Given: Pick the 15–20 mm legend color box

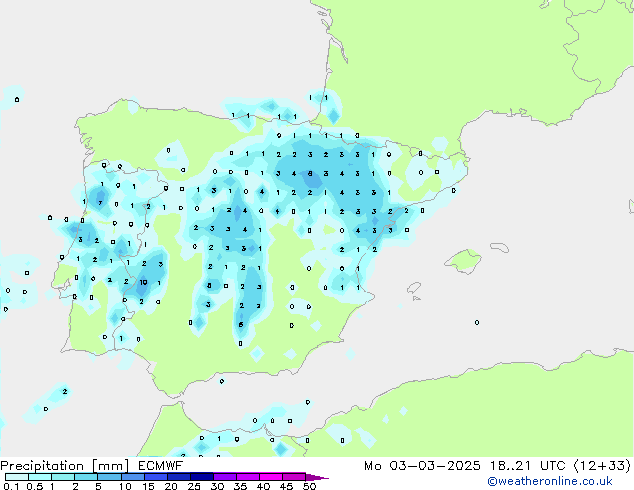Looking at the screenshot, I should 155,477.
